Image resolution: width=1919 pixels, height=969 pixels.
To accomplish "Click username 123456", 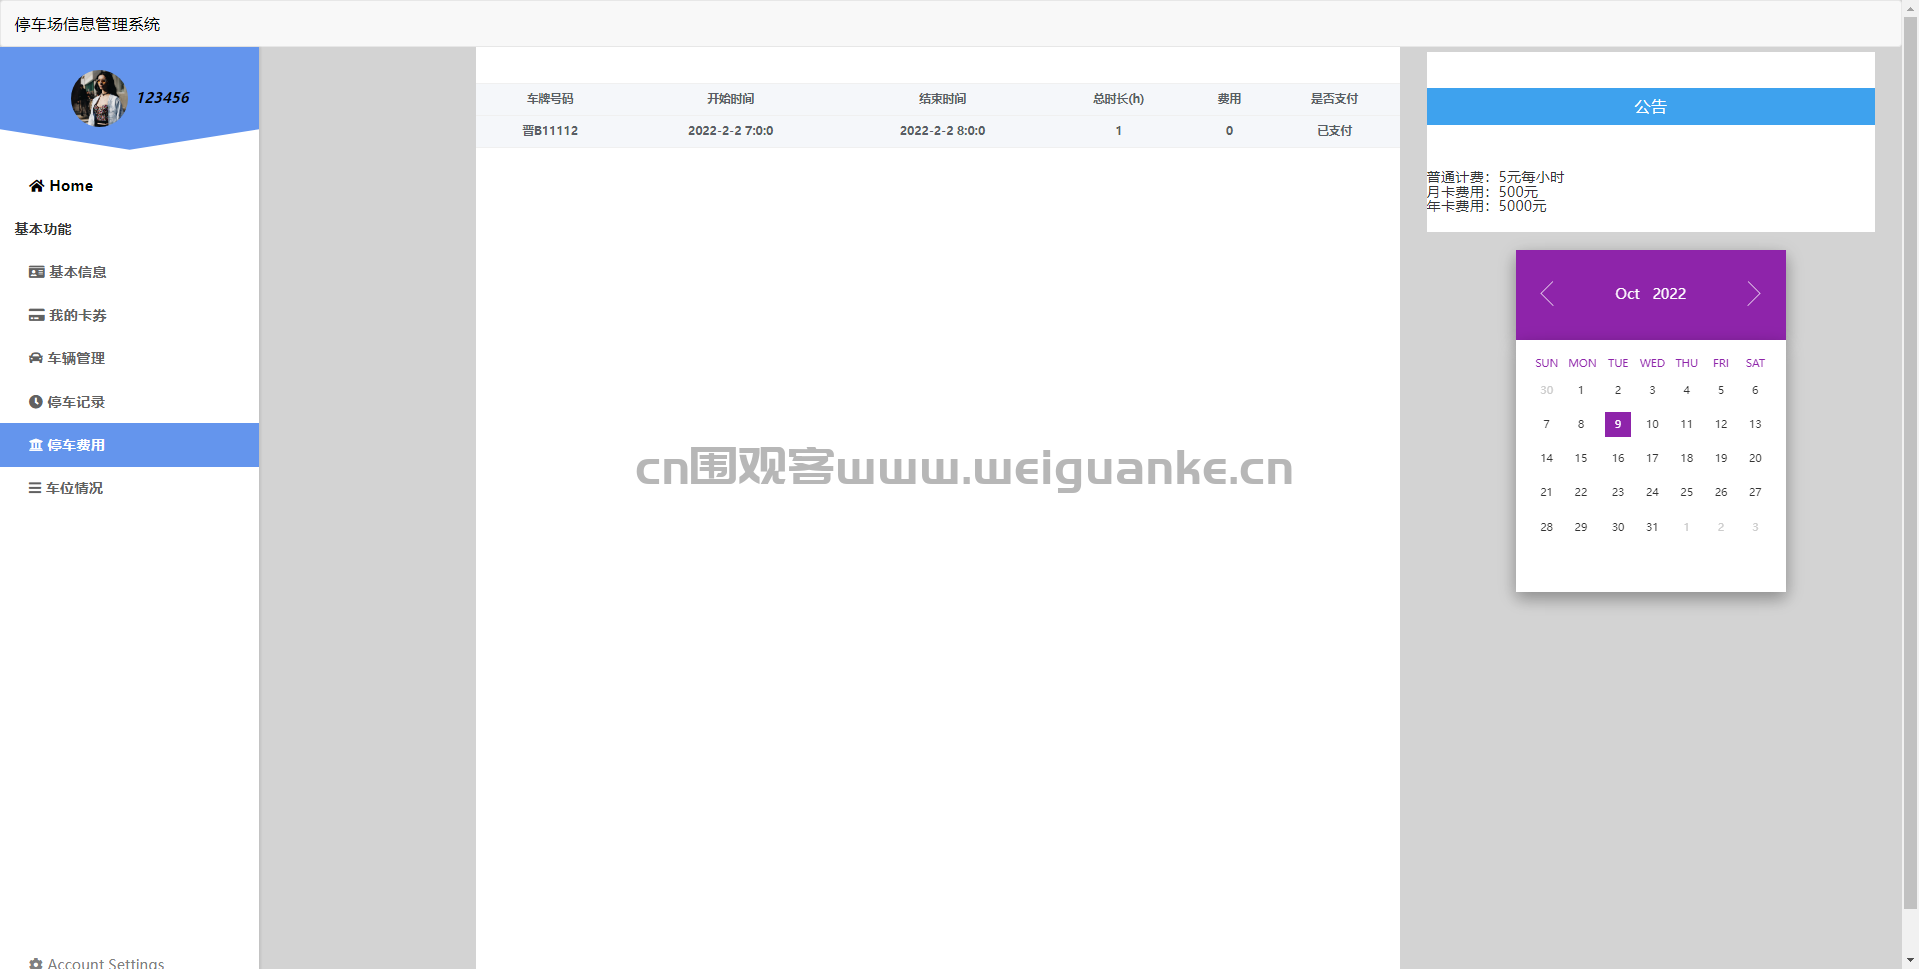I will tap(163, 98).
